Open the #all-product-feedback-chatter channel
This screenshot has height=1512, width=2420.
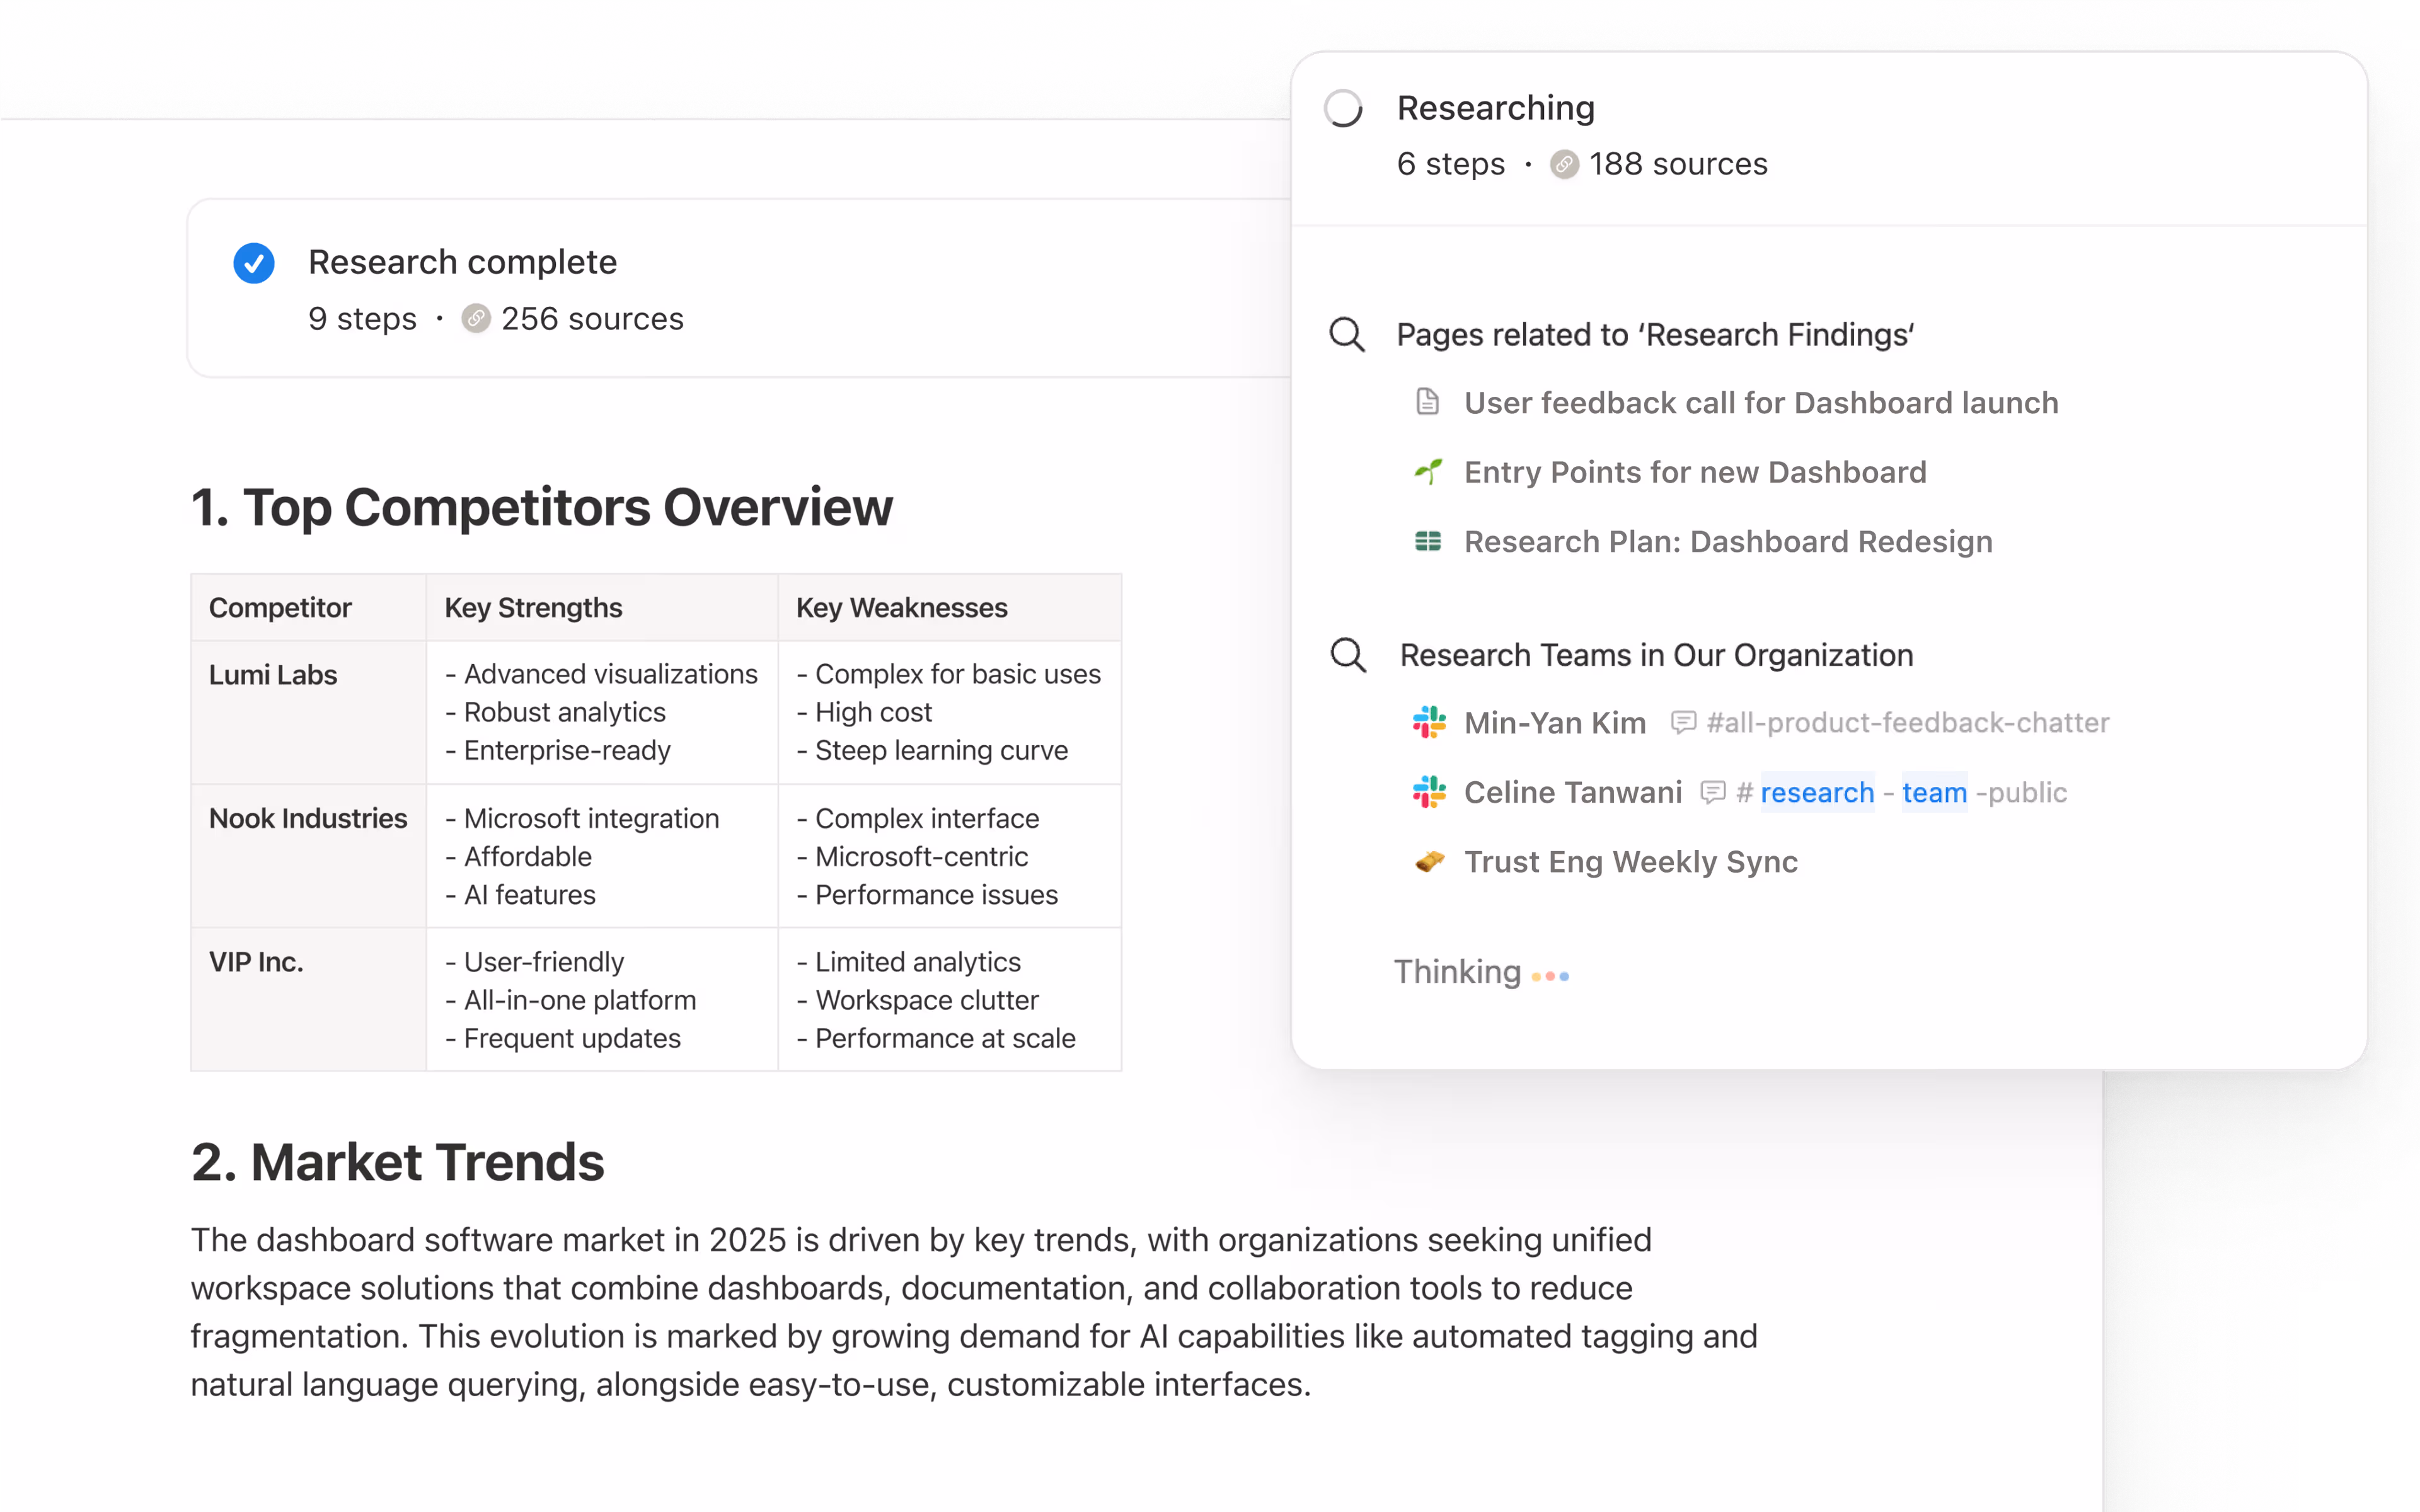point(1906,722)
